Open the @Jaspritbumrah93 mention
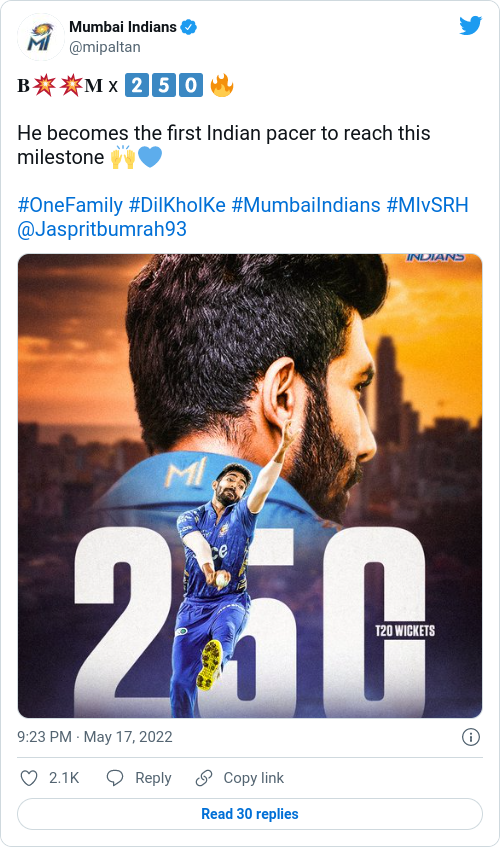The height and width of the screenshot is (847, 500). pos(102,229)
